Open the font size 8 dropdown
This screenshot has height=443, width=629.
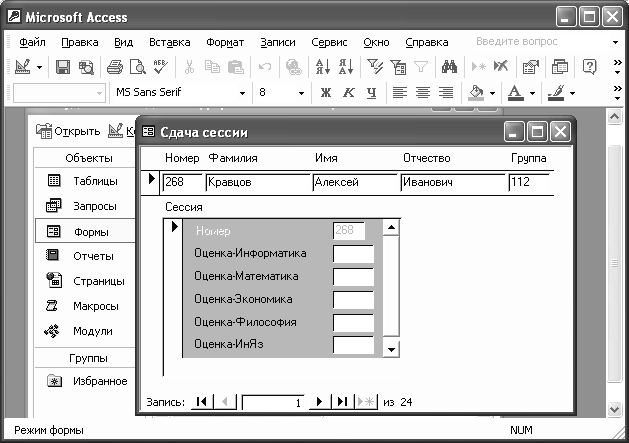[x=301, y=93]
